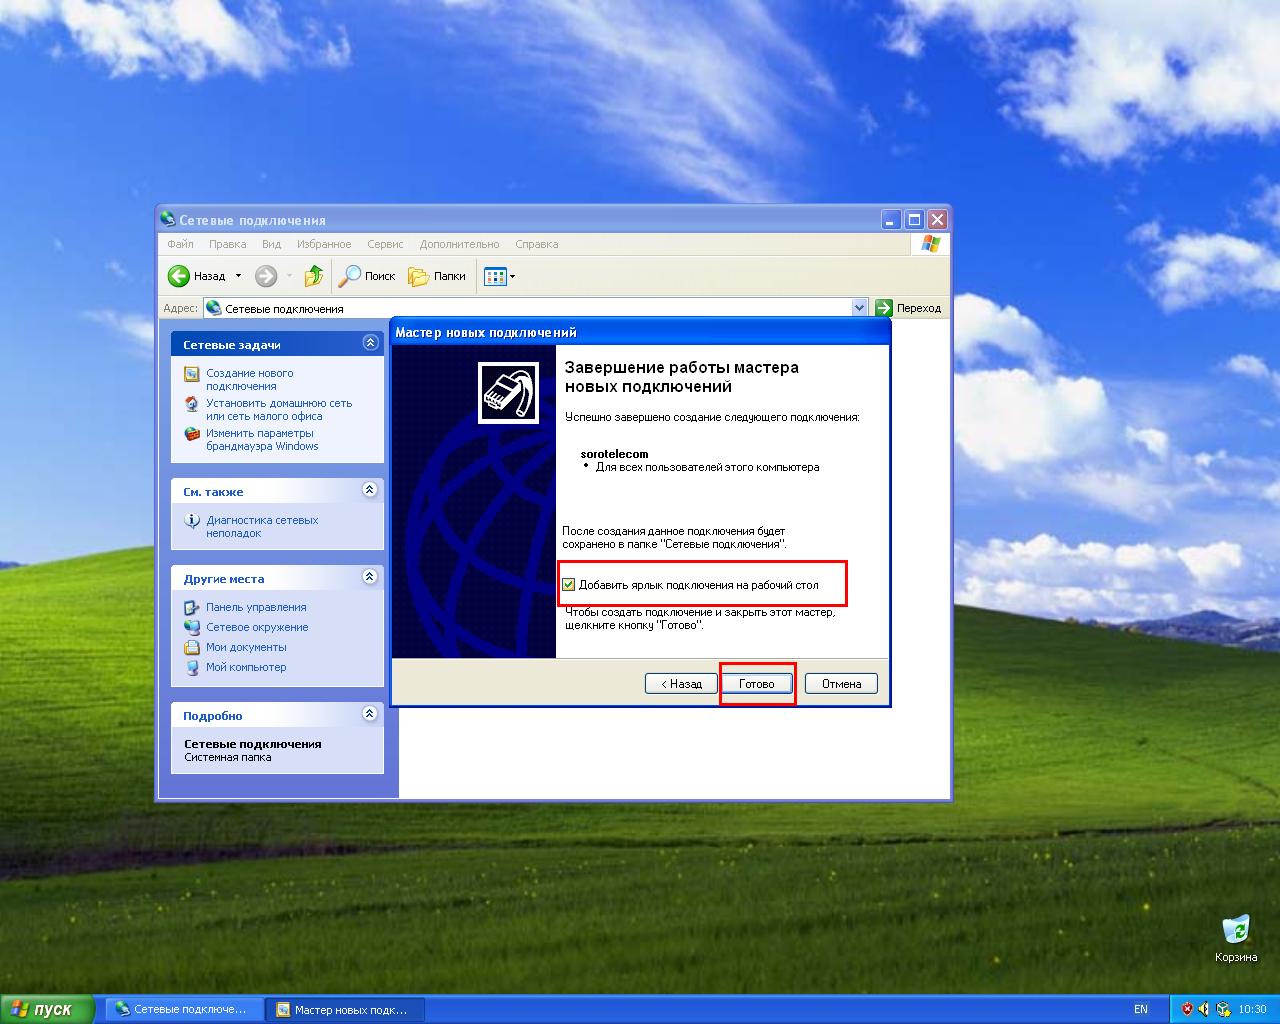Image resolution: width=1280 pixels, height=1024 pixels.
Task: Toggle the Папки folders pane
Action: [x=437, y=276]
